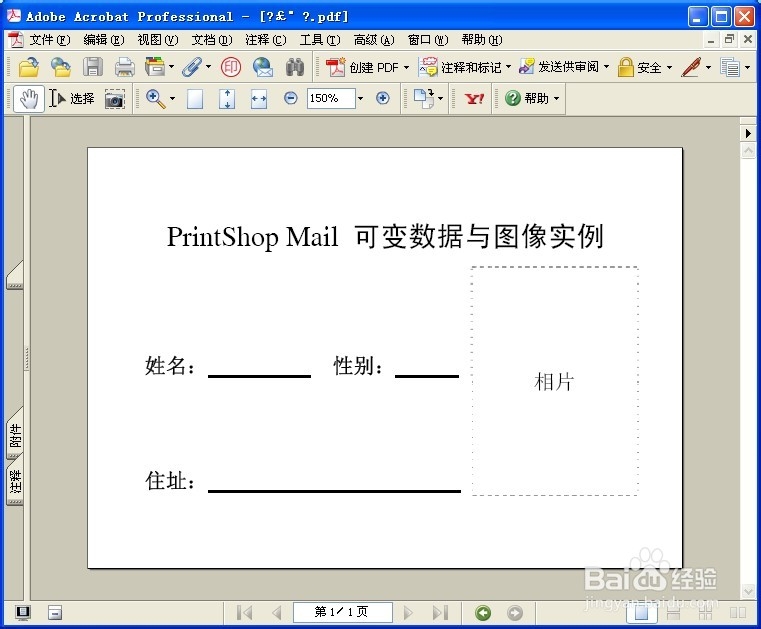The image size is (761, 629).
Task: Open the 窗口(W) menu
Action: [428, 40]
